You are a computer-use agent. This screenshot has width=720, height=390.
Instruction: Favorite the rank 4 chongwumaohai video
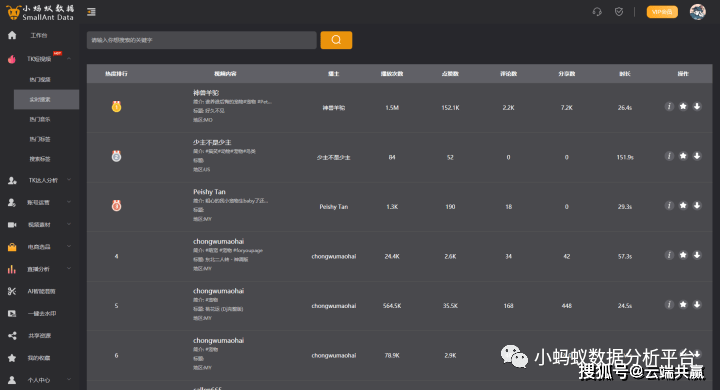pos(683,255)
